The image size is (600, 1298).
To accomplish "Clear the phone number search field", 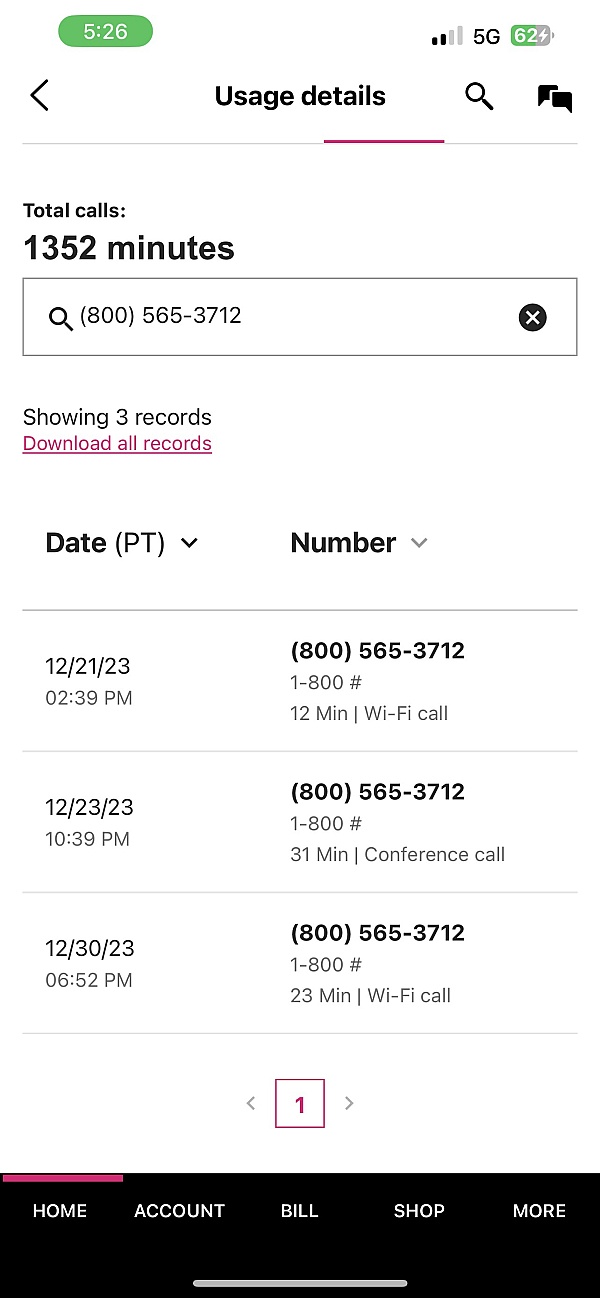I will pos(533,318).
